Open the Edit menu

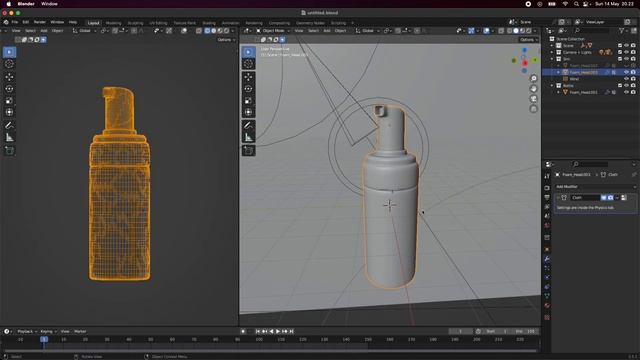[x=26, y=22]
